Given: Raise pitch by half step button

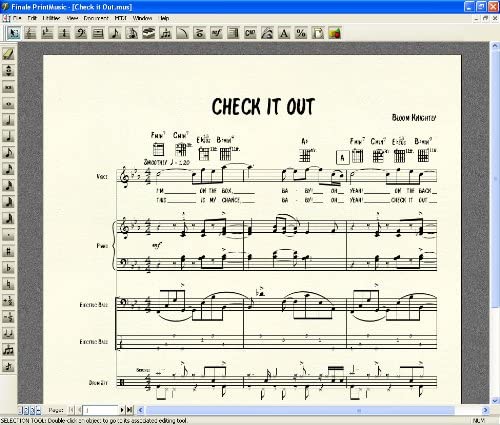Looking at the screenshot, I should click(x=8, y=300).
